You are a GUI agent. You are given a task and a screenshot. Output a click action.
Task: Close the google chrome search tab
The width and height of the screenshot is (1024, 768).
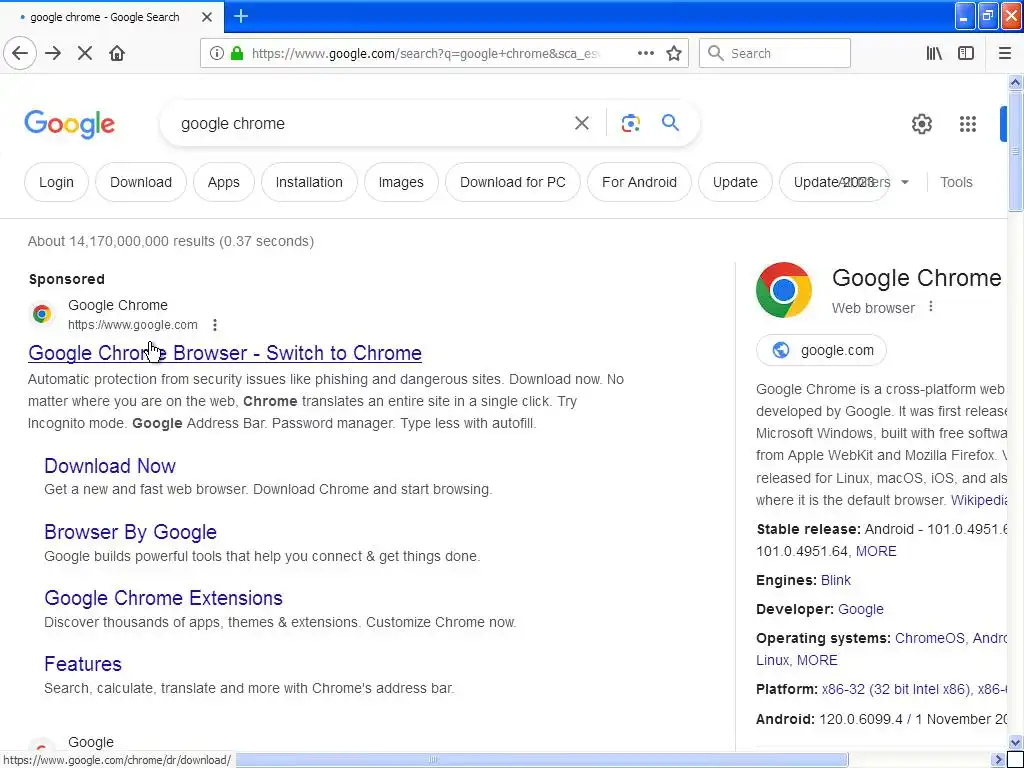[x=207, y=17]
